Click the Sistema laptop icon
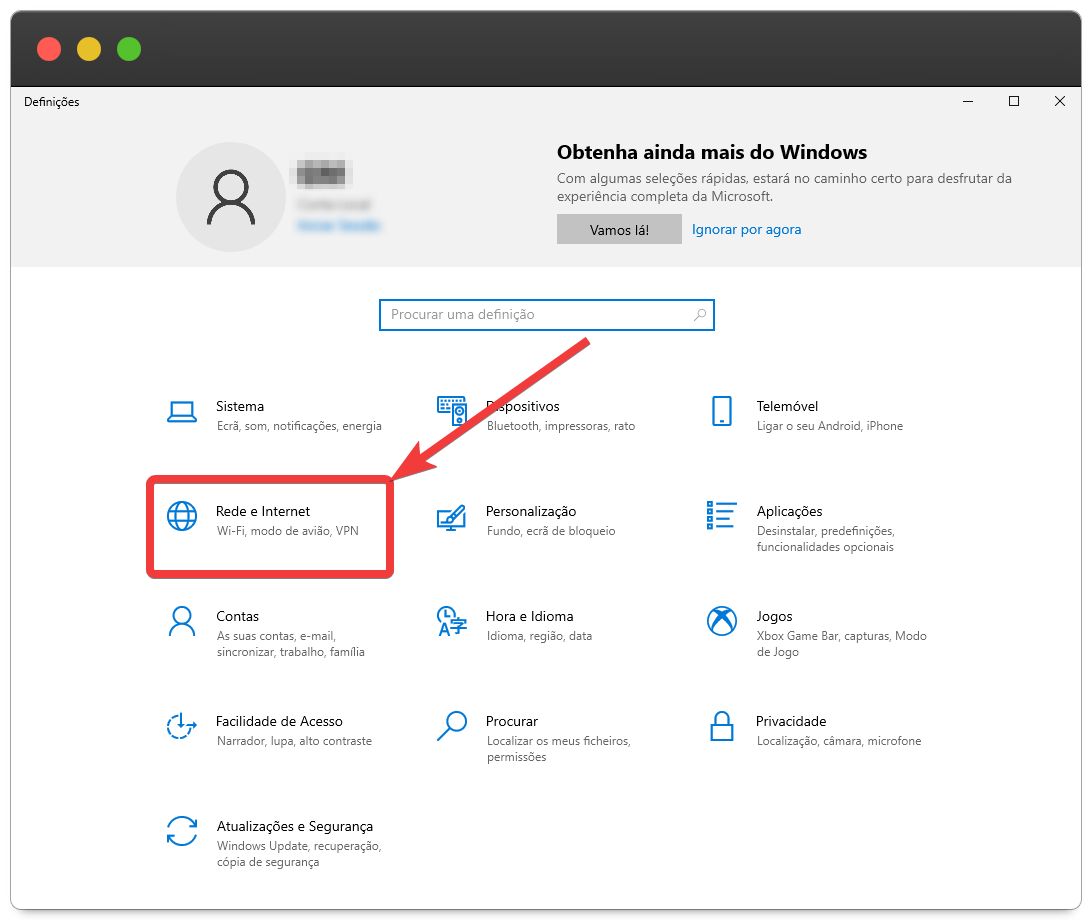 pos(182,411)
